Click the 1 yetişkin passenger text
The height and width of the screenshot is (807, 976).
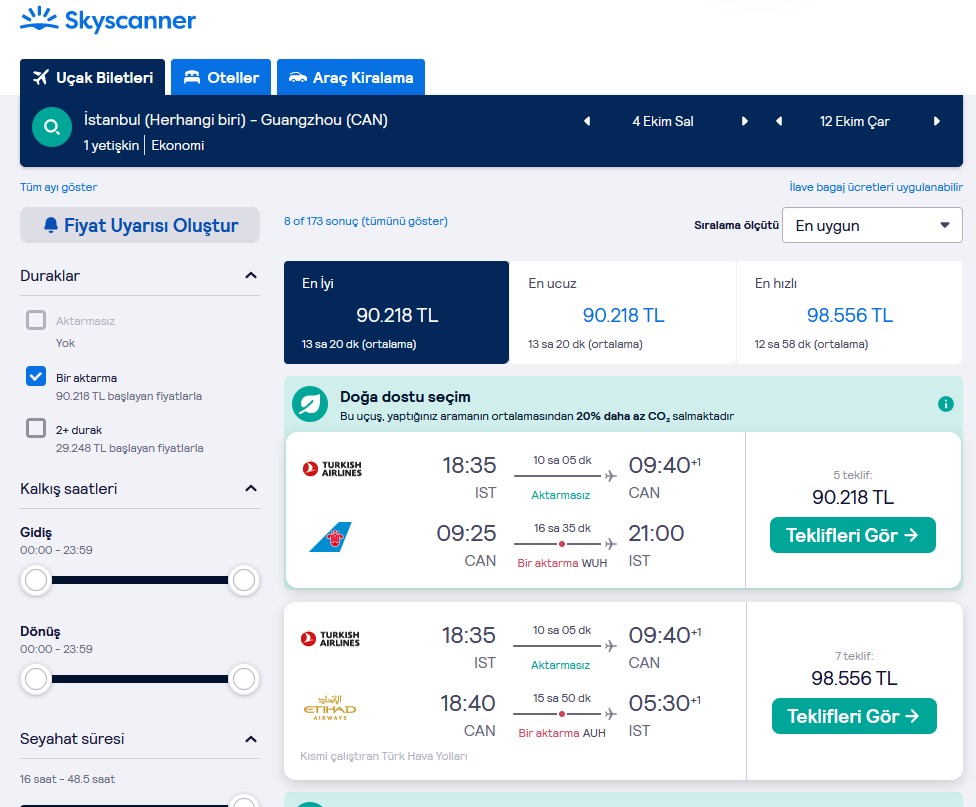(x=111, y=145)
